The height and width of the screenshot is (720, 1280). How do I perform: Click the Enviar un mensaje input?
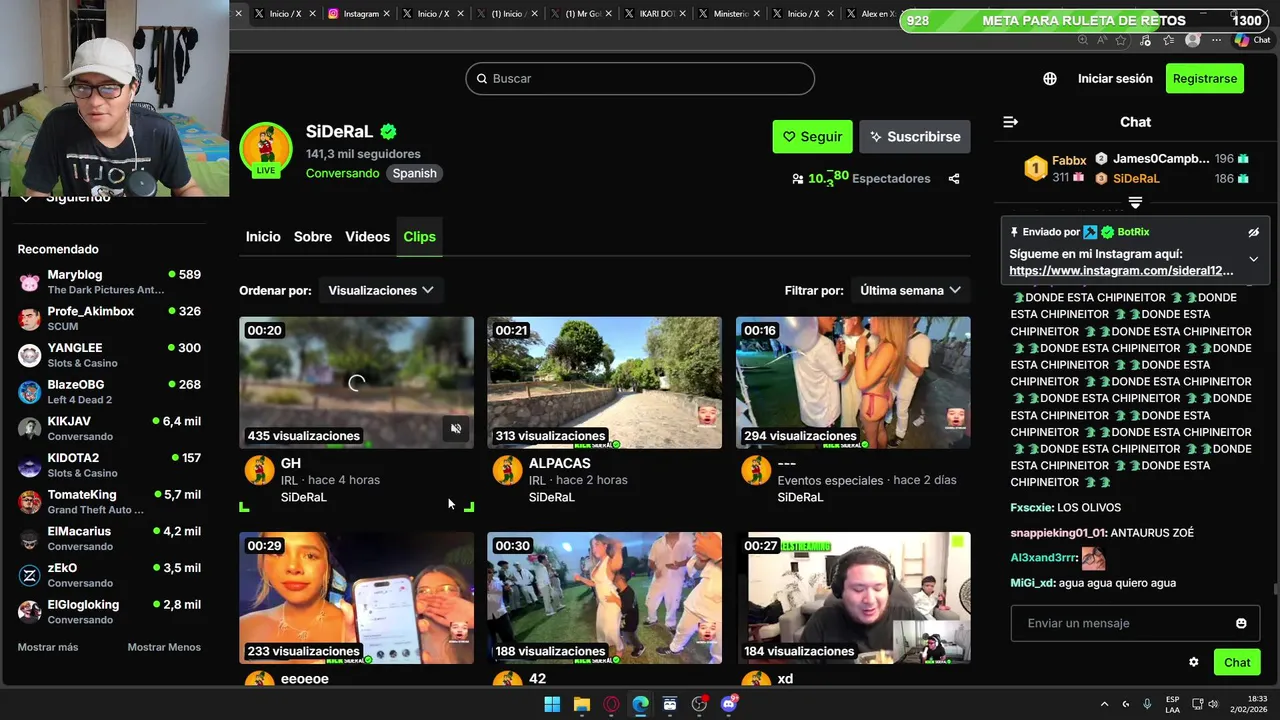[1135, 623]
